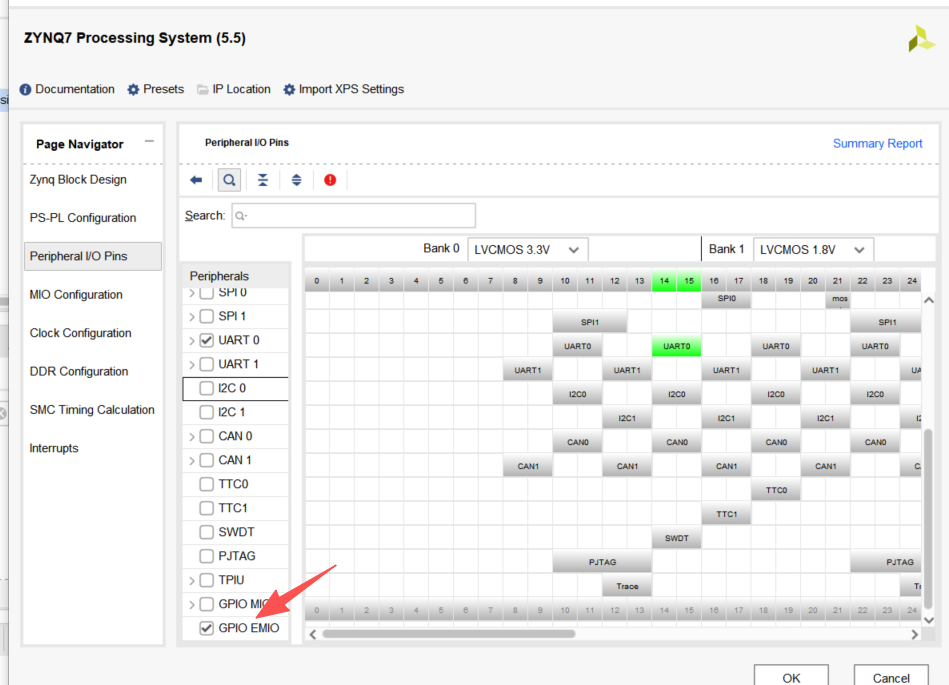Select Peripheral I/O Pins page

coord(93,257)
